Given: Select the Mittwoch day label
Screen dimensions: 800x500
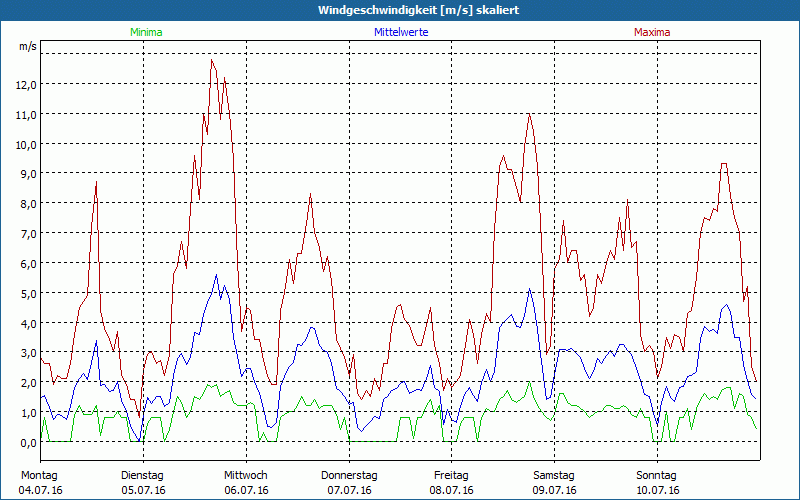Looking at the screenshot, I should 246,475.
